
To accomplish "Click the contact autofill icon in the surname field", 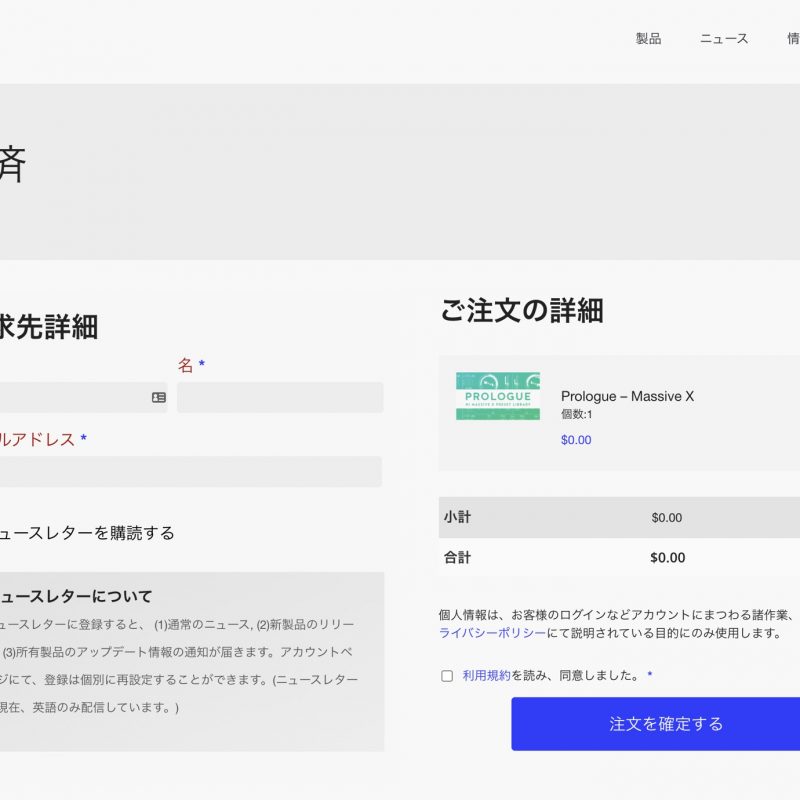I will pos(158,397).
